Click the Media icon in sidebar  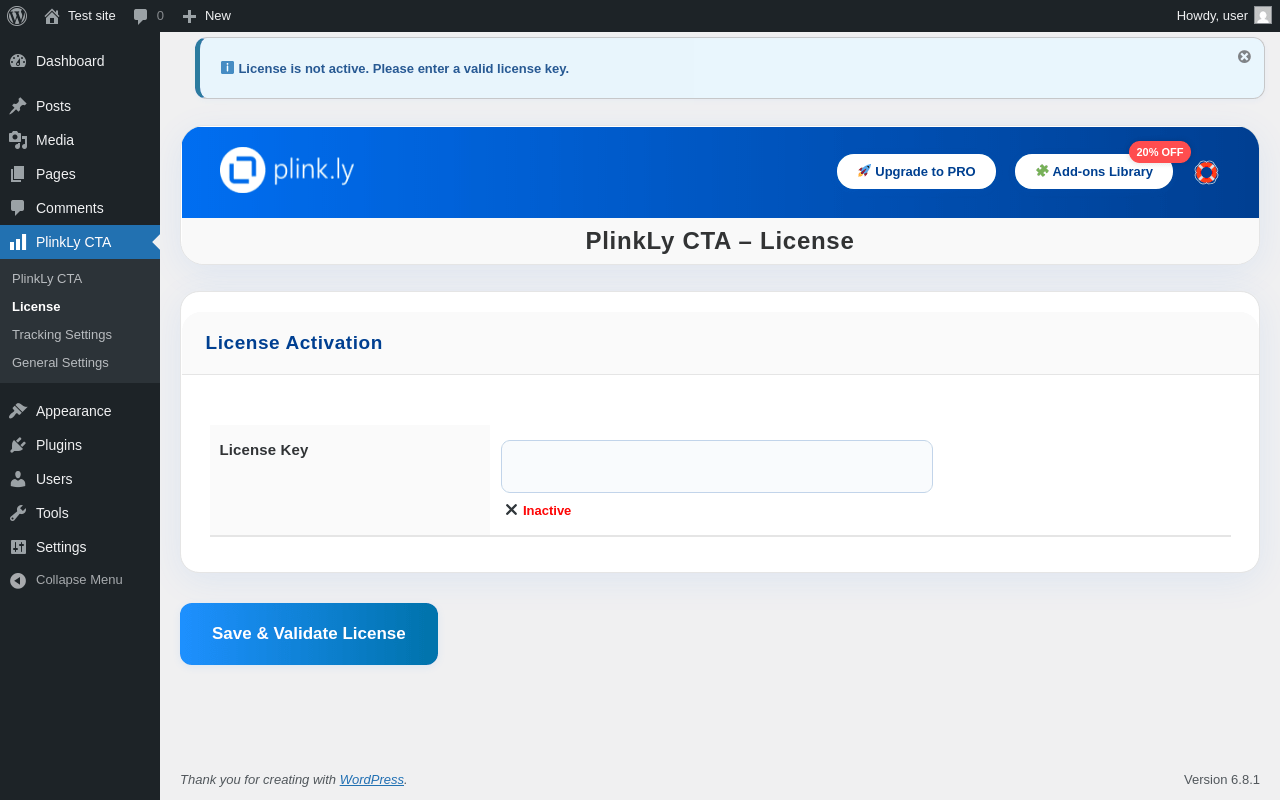[18, 140]
